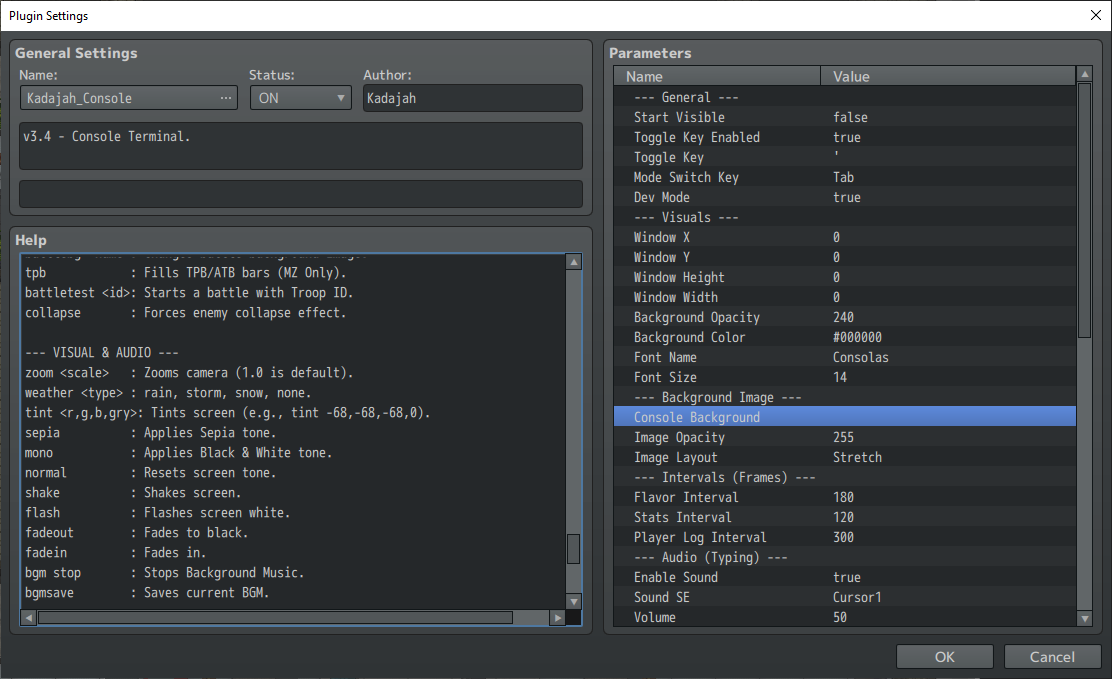
Task: Select the Enable Sound parameter row
Action: (x=845, y=578)
